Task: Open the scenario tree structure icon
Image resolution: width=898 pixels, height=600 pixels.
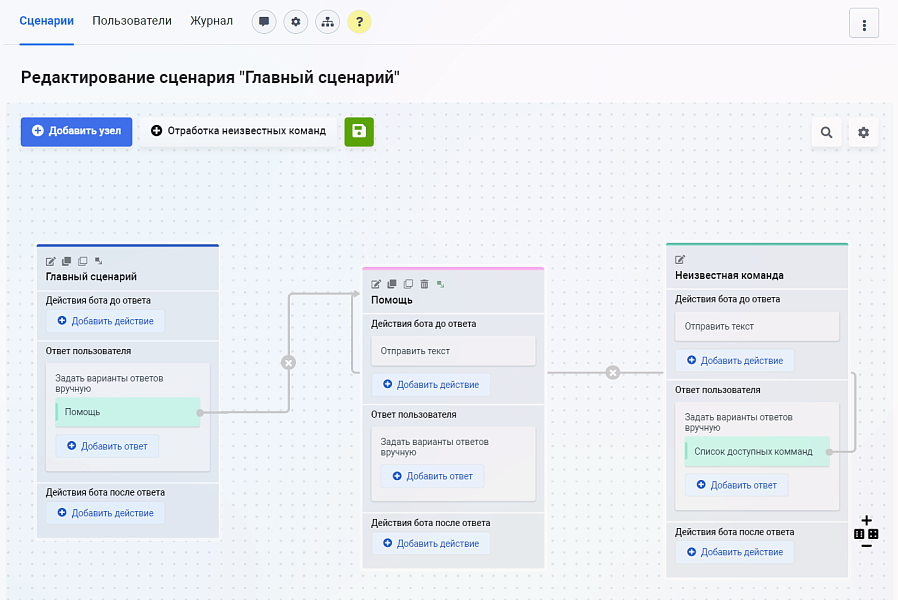Action: (x=327, y=21)
